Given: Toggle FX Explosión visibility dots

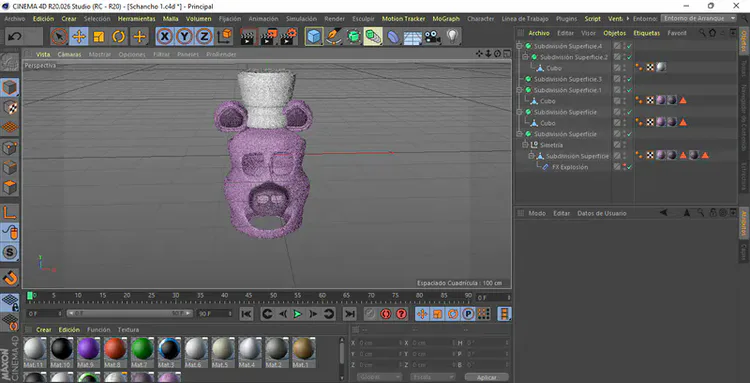Looking at the screenshot, I should 624,167.
